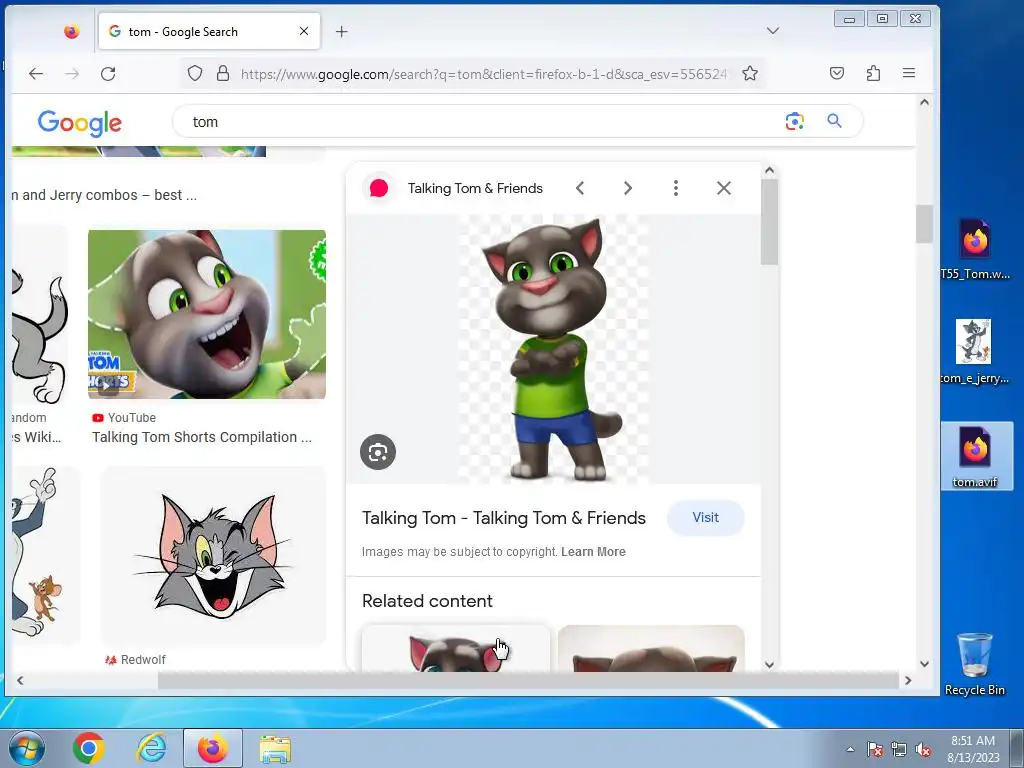Viewport: 1024px width, 768px height.
Task: Close the Talking Tom image preview panel
Action: [x=724, y=188]
